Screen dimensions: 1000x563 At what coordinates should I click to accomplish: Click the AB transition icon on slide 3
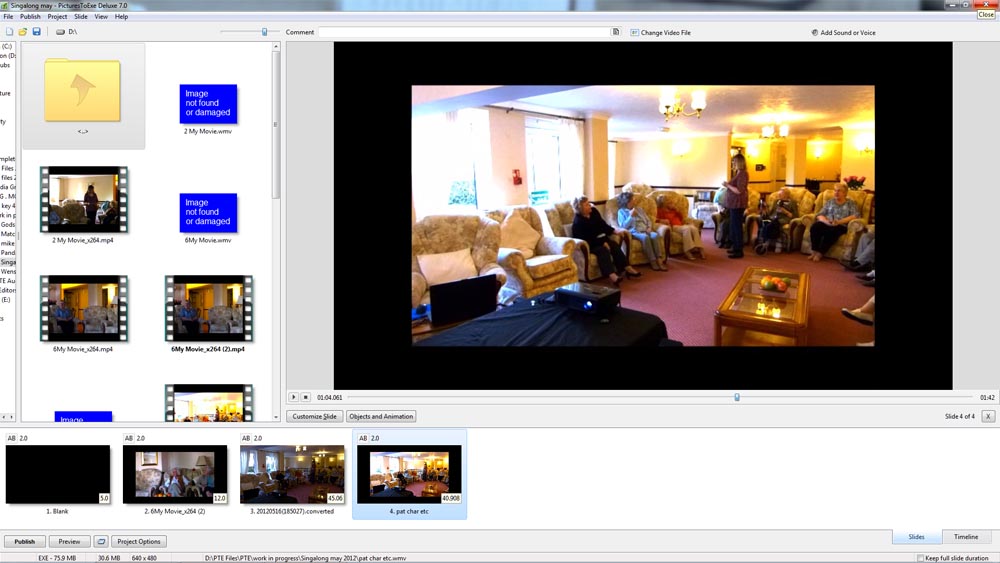point(246,438)
